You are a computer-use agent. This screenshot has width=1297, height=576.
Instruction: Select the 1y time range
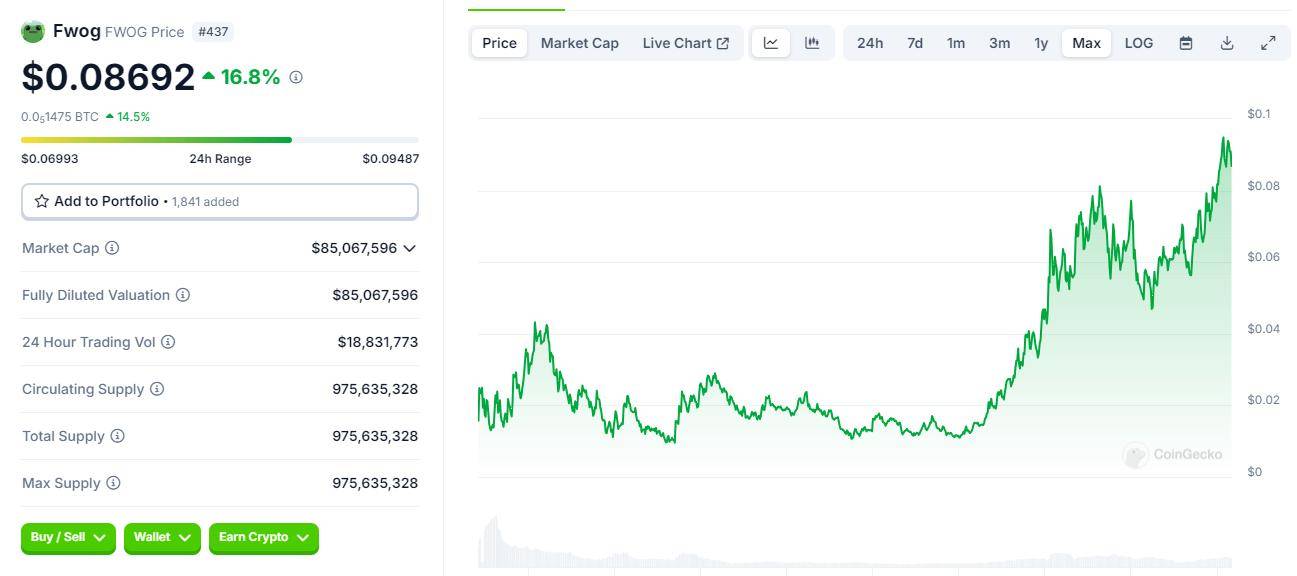[1041, 43]
